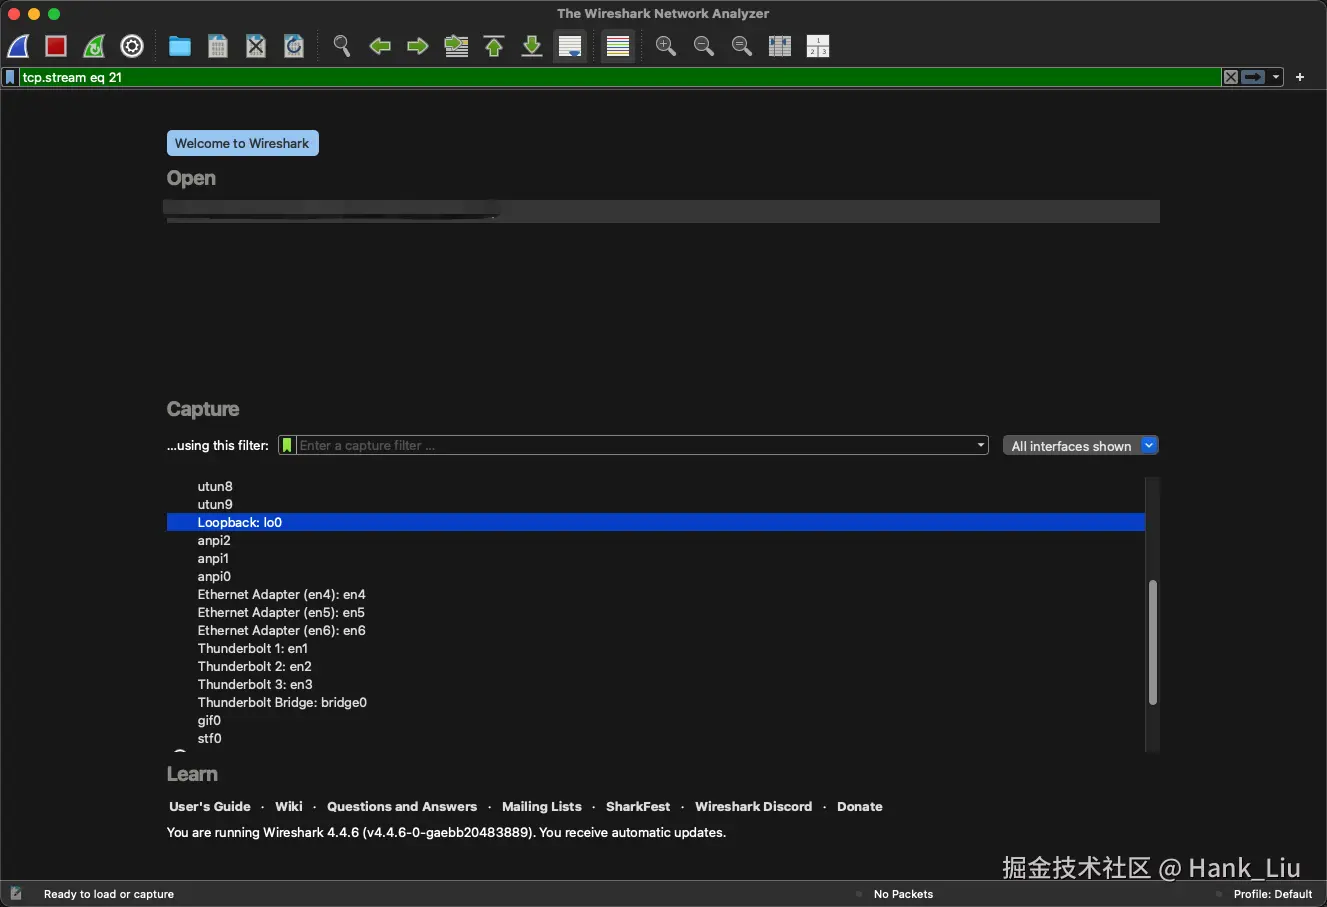Go to a specified packet using the toolbar icon
Image resolution: width=1327 pixels, height=907 pixels.
coord(456,46)
